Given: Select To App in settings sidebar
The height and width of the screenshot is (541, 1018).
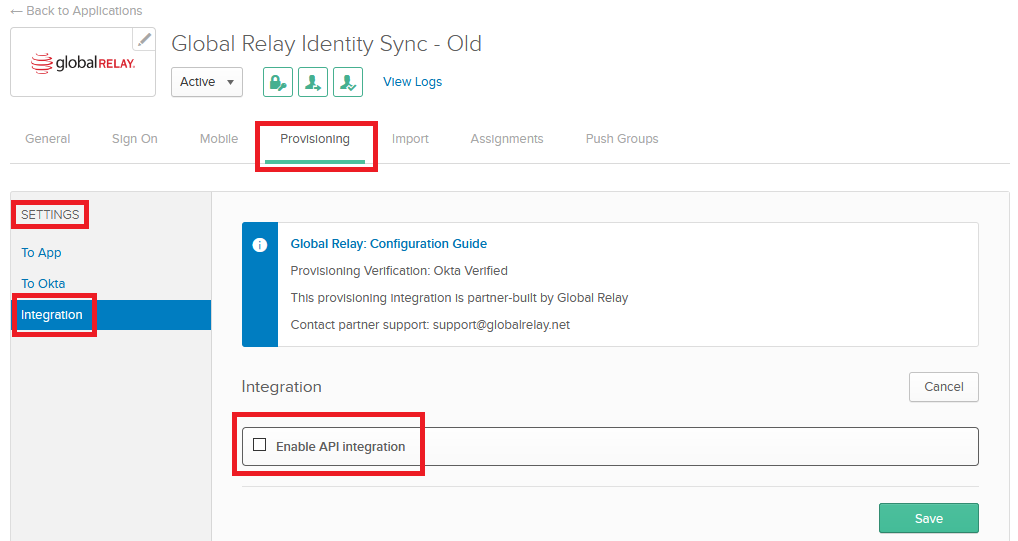Looking at the screenshot, I should [x=42, y=253].
